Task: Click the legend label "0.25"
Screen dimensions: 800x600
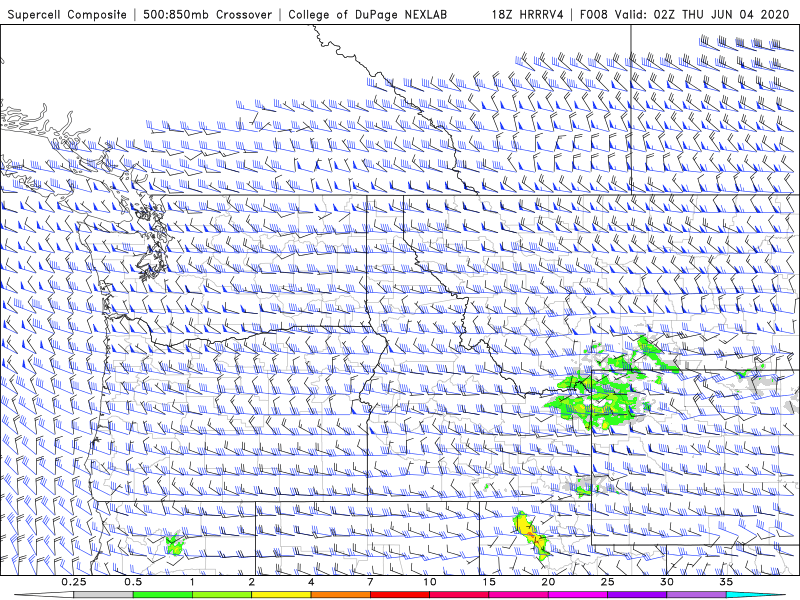Action: point(74,582)
